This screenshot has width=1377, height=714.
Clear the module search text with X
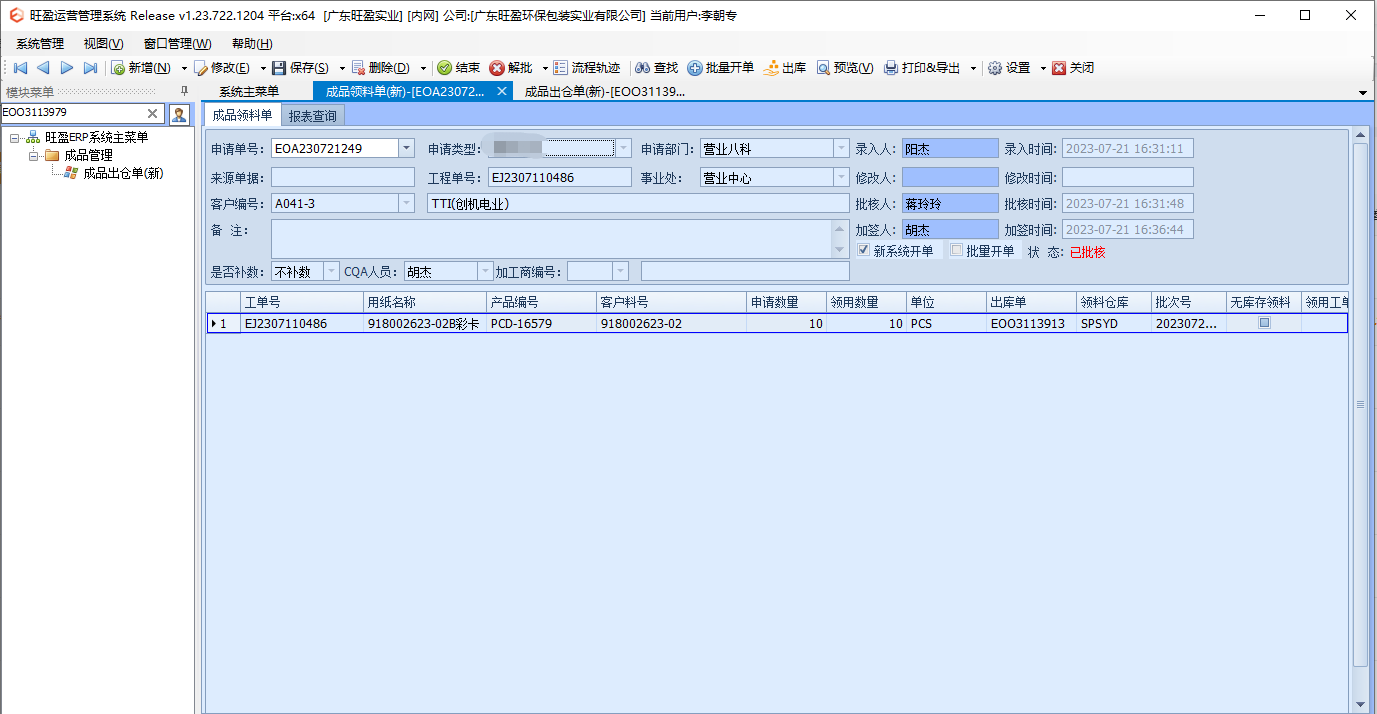(153, 114)
